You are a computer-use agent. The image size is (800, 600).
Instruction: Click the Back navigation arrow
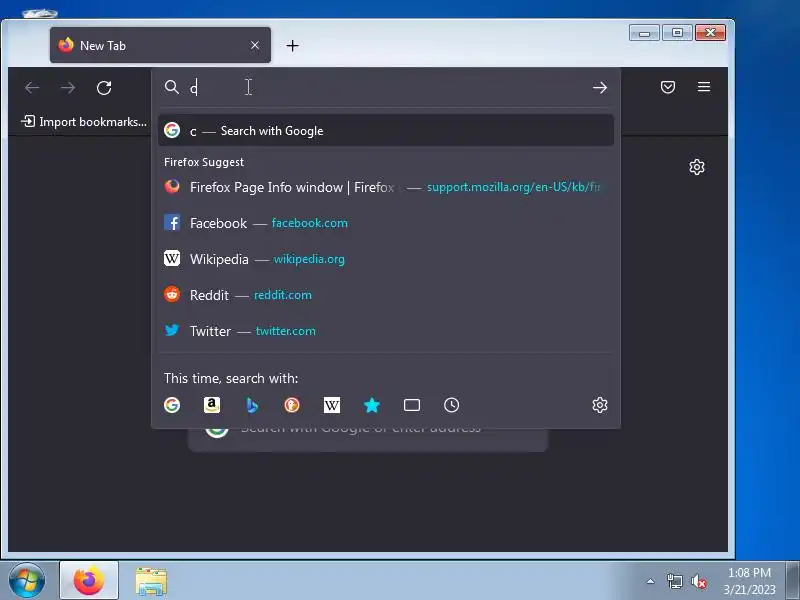click(32, 88)
